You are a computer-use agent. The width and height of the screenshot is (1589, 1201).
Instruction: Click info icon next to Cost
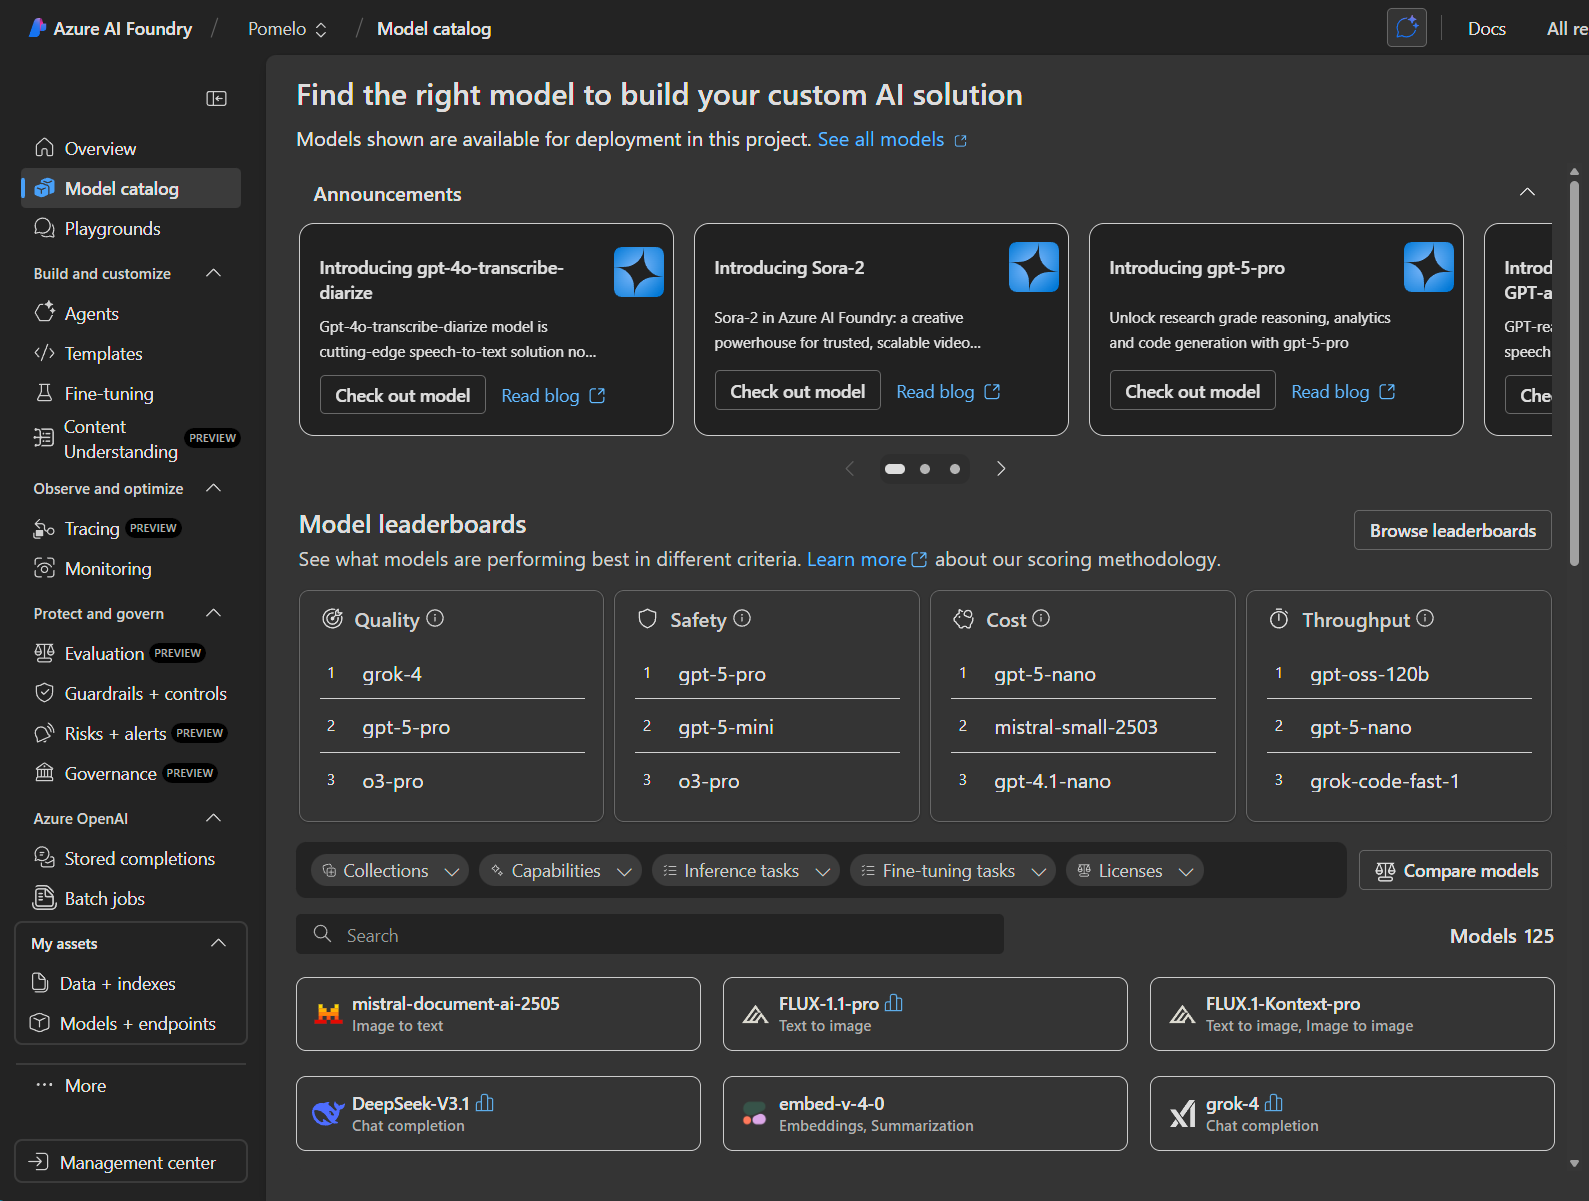1041,619
